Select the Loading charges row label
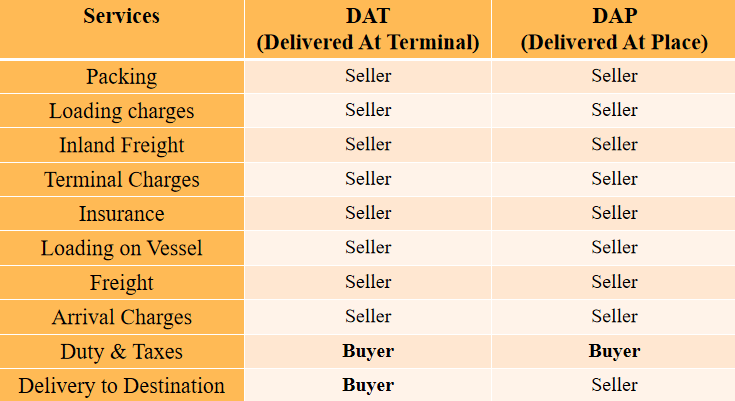The image size is (735, 401). 121,111
